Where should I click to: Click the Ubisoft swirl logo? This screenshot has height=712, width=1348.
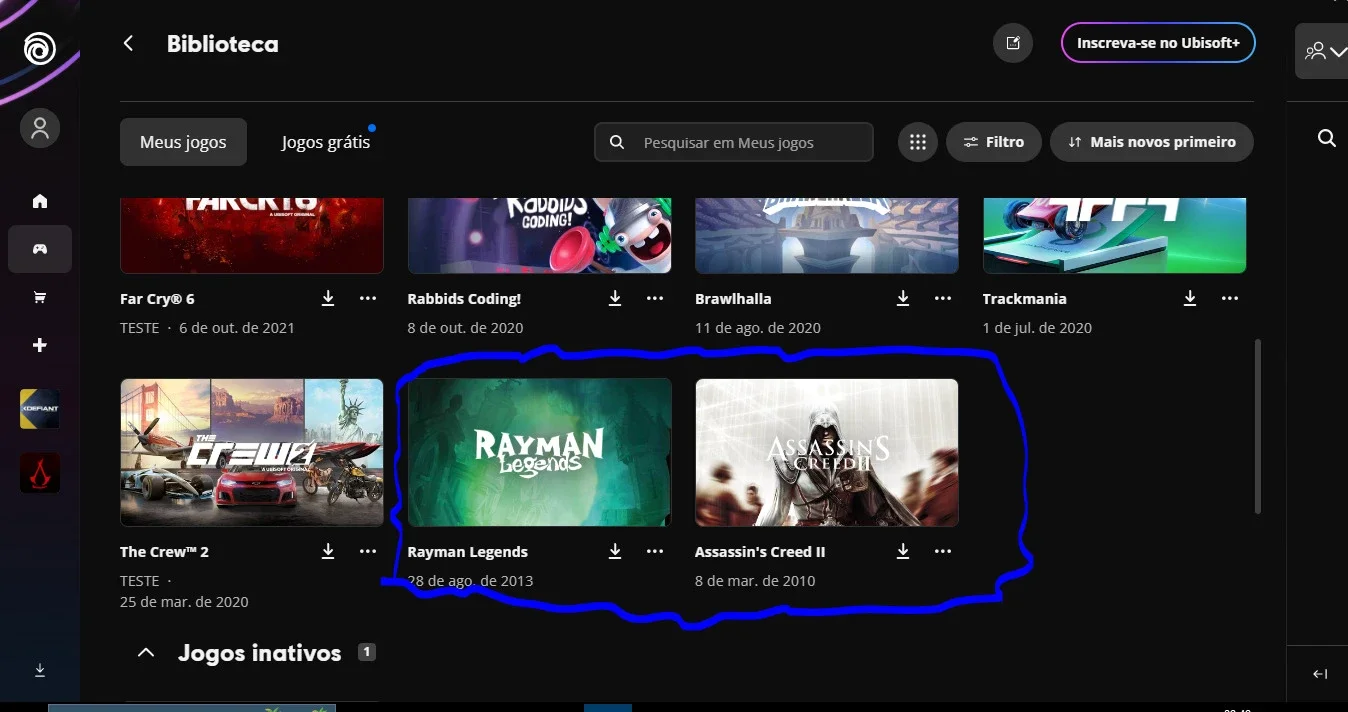pyautogui.click(x=40, y=47)
